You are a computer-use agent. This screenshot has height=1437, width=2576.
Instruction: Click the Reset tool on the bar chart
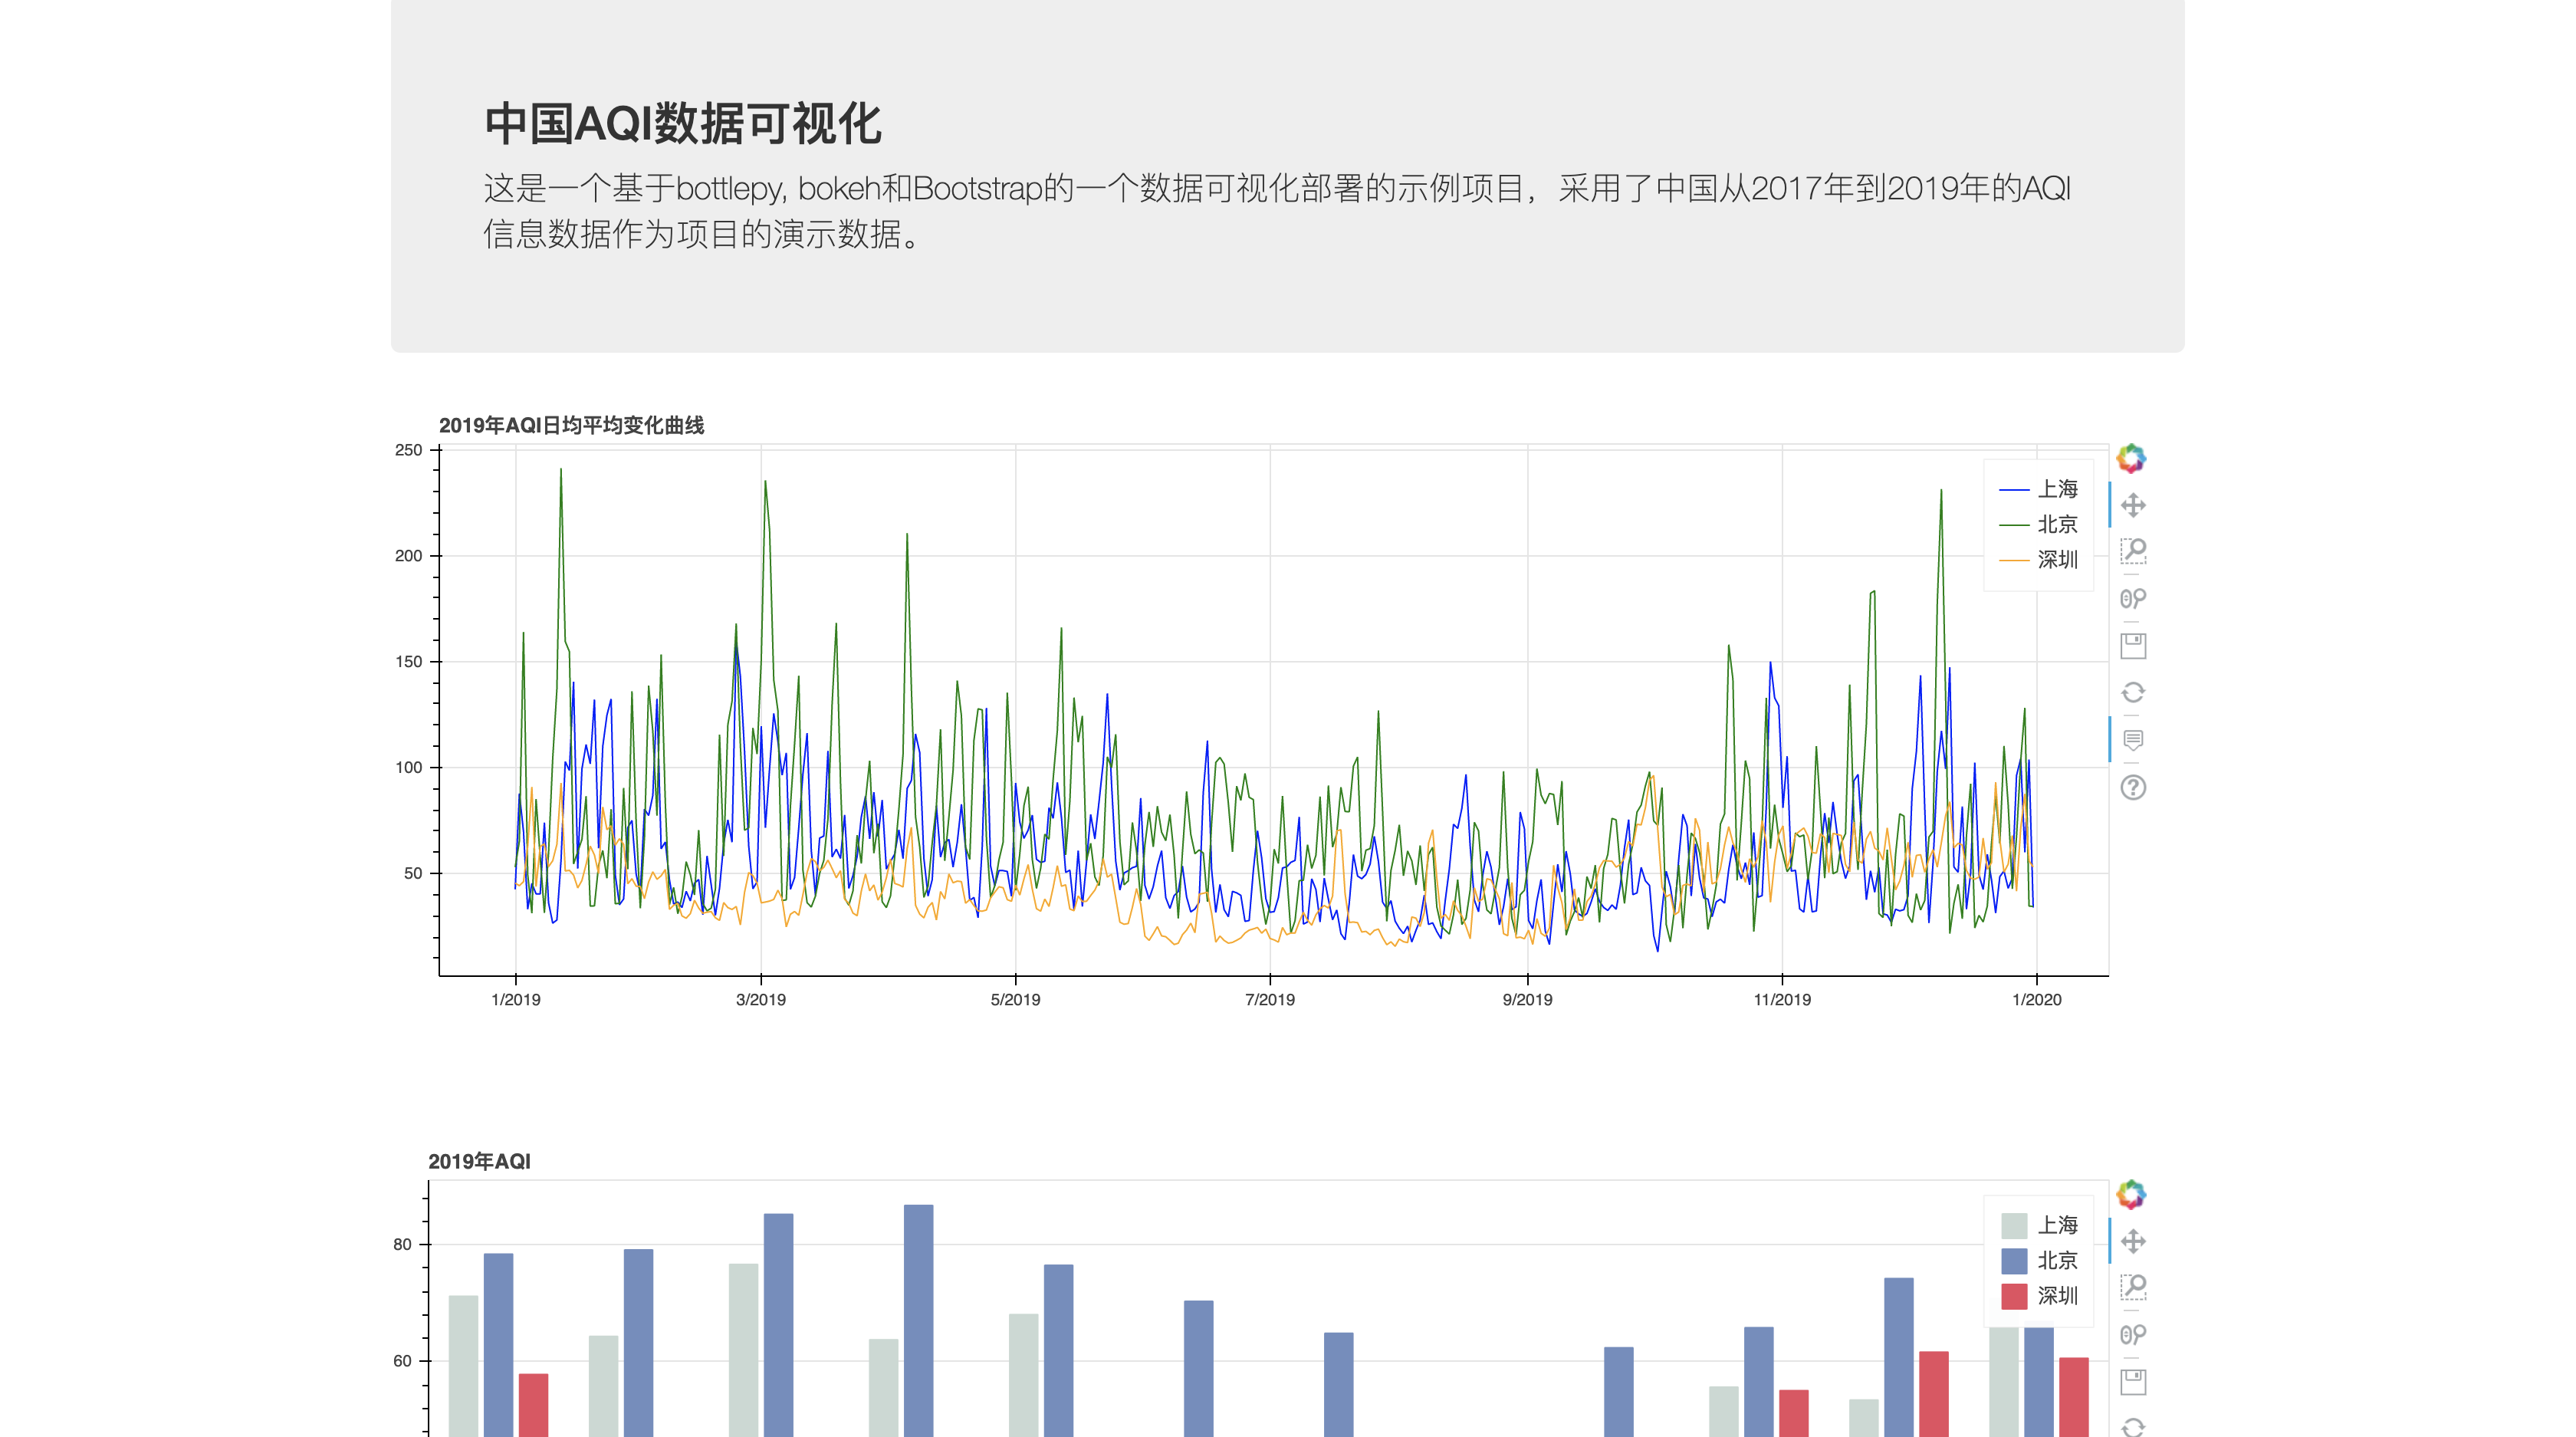pyautogui.click(x=2132, y=1427)
